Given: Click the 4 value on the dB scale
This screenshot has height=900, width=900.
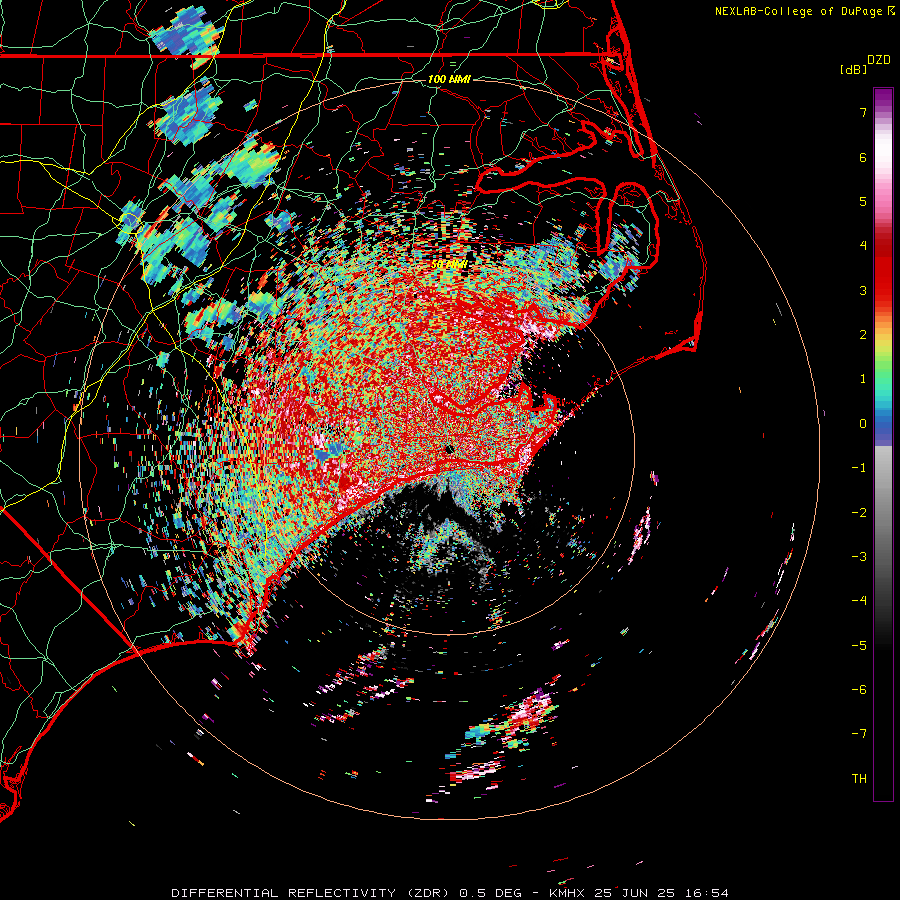Looking at the screenshot, I should pos(863,246).
